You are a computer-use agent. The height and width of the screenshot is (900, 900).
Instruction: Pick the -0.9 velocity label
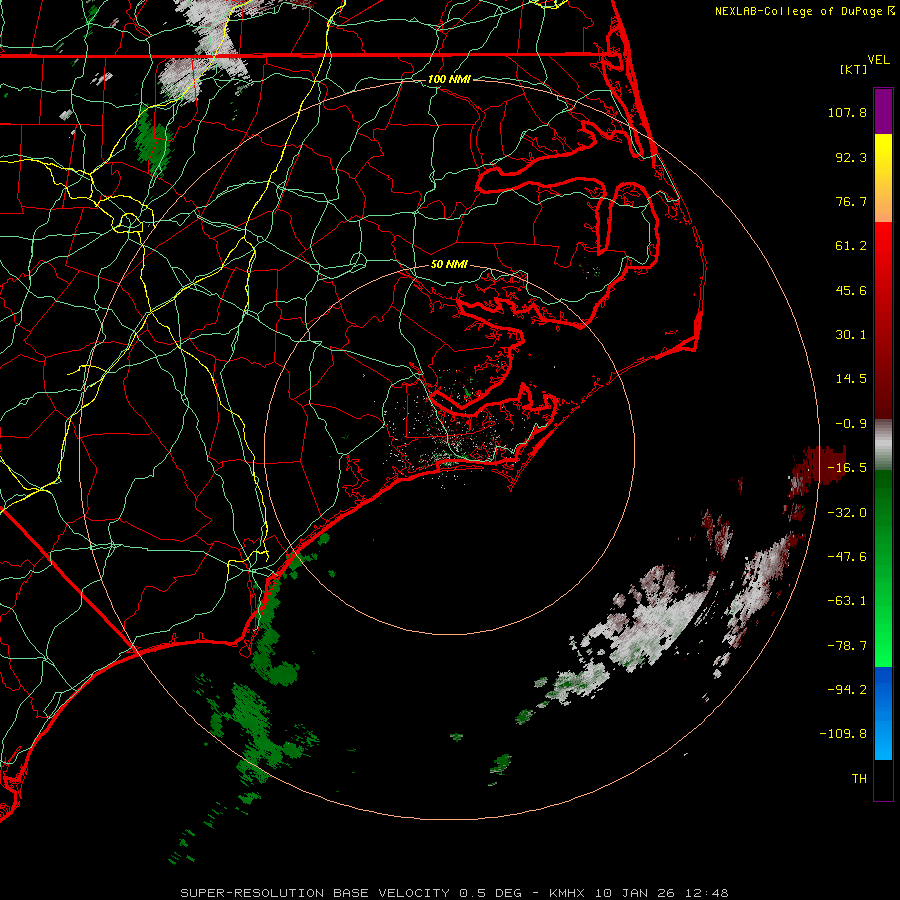tap(851, 424)
